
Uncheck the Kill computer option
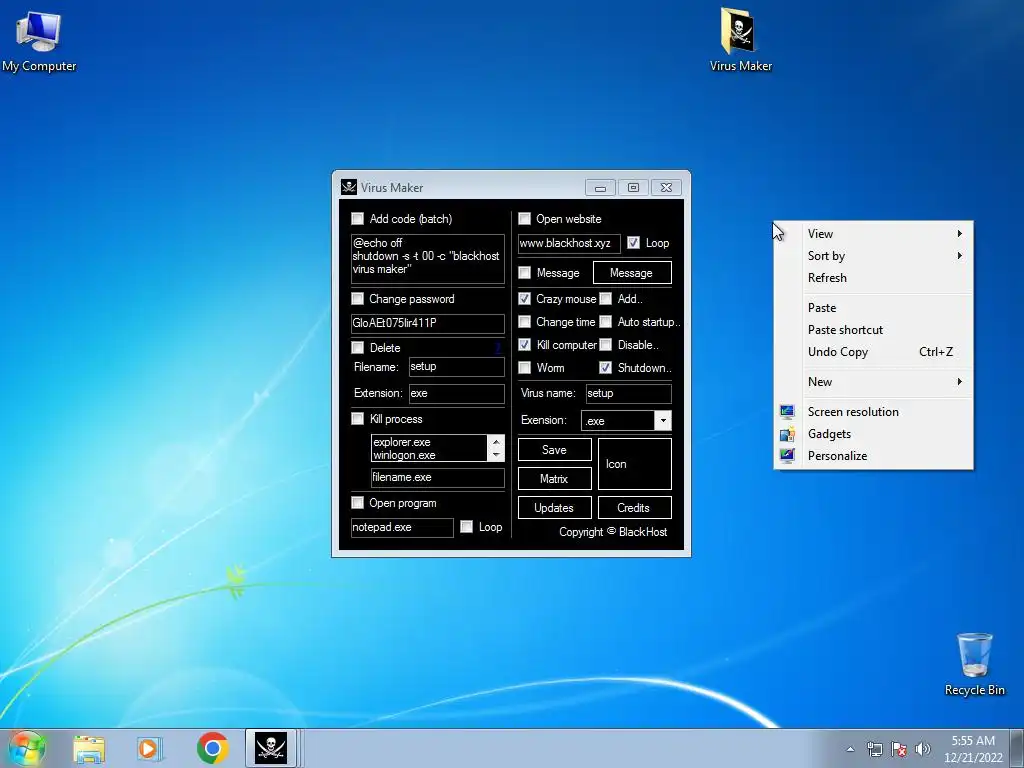point(524,344)
